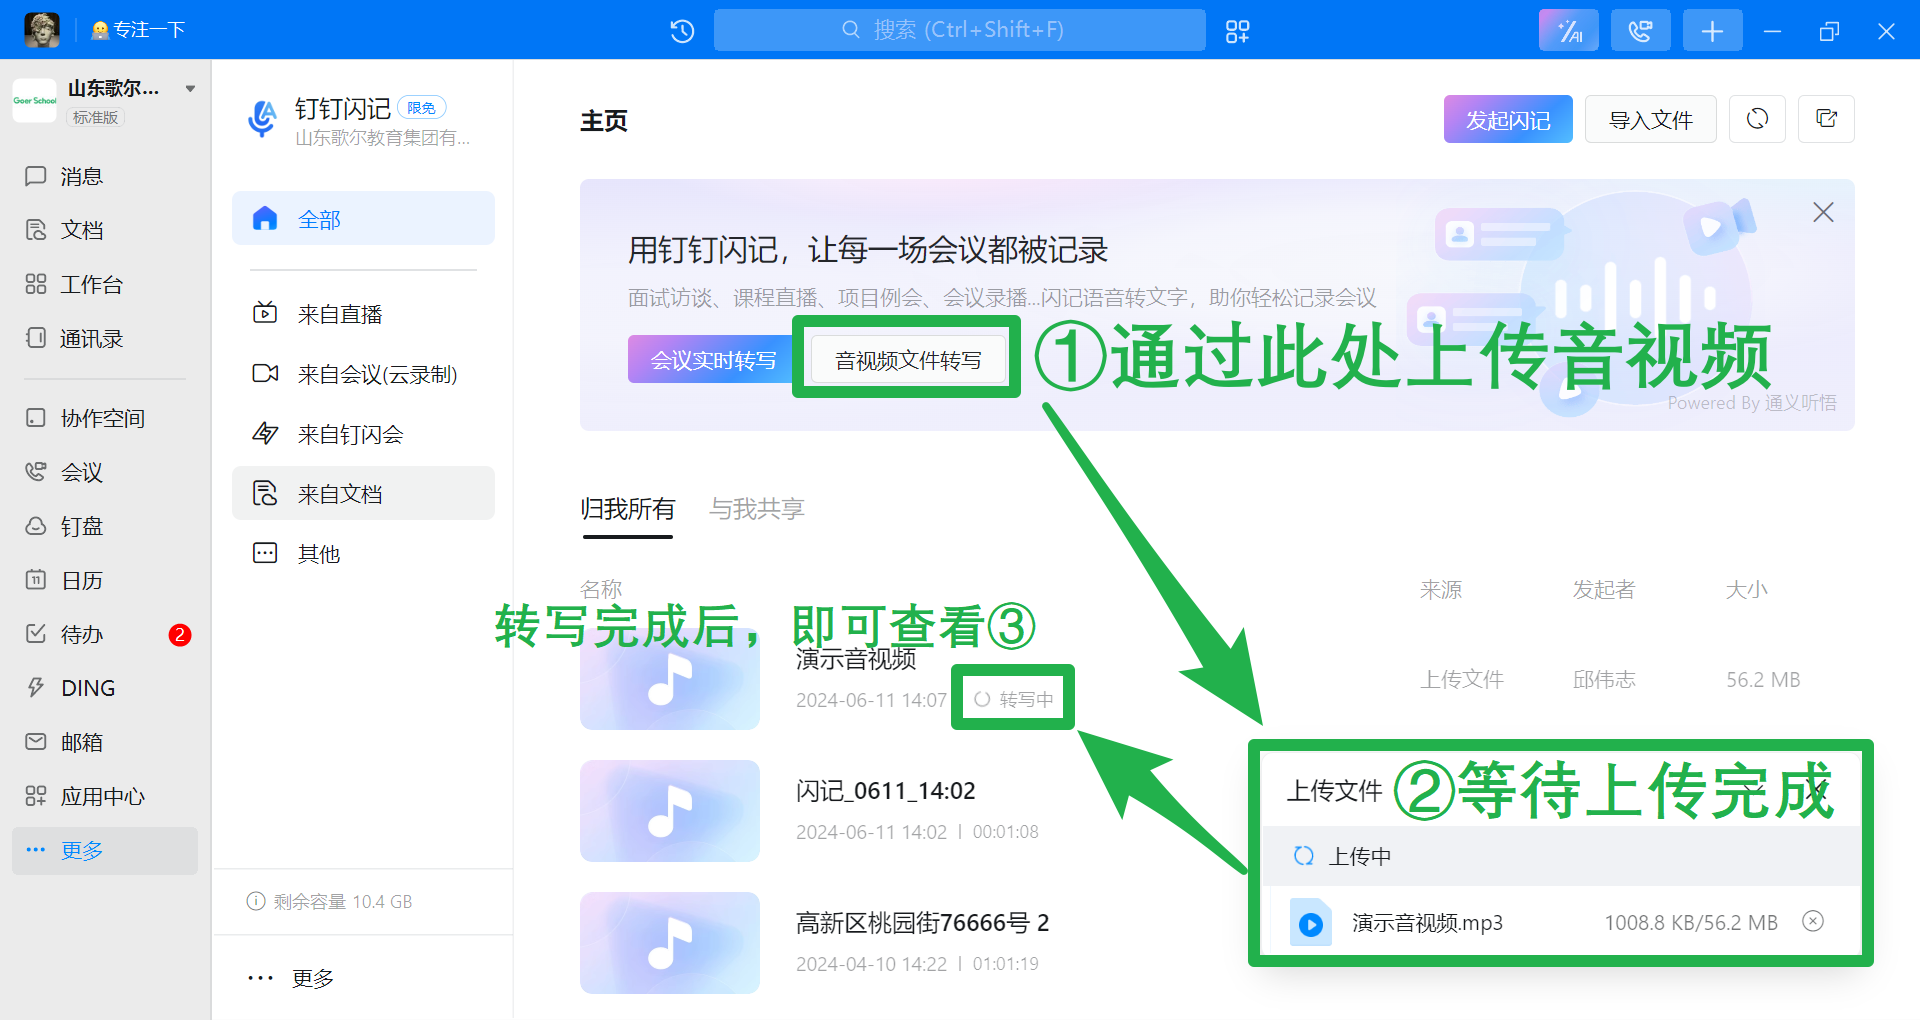Screen dimensions: 1920x1020
Task: Click the 演示音视频.mp3 file icon
Action: pos(1310,922)
